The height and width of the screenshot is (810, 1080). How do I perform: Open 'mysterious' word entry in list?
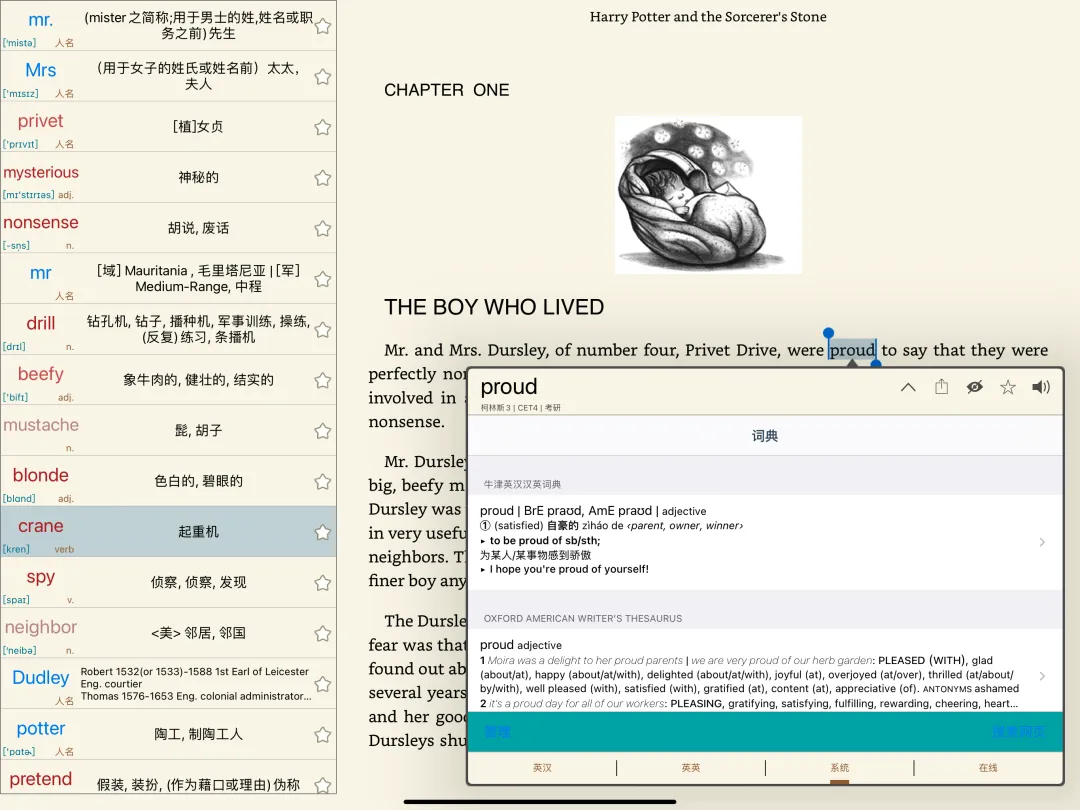click(x=168, y=178)
